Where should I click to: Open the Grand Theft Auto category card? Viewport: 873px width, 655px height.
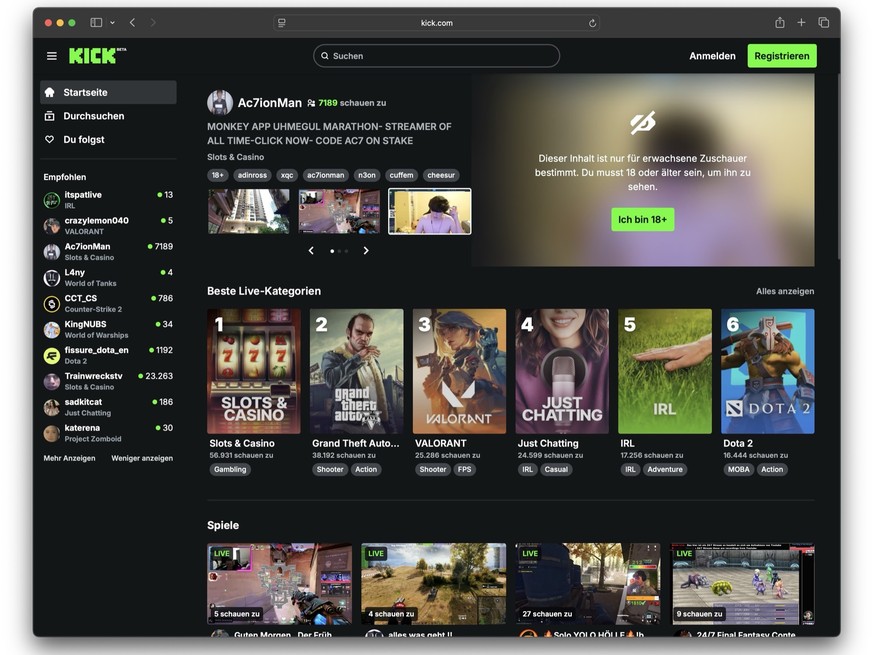[x=356, y=372]
